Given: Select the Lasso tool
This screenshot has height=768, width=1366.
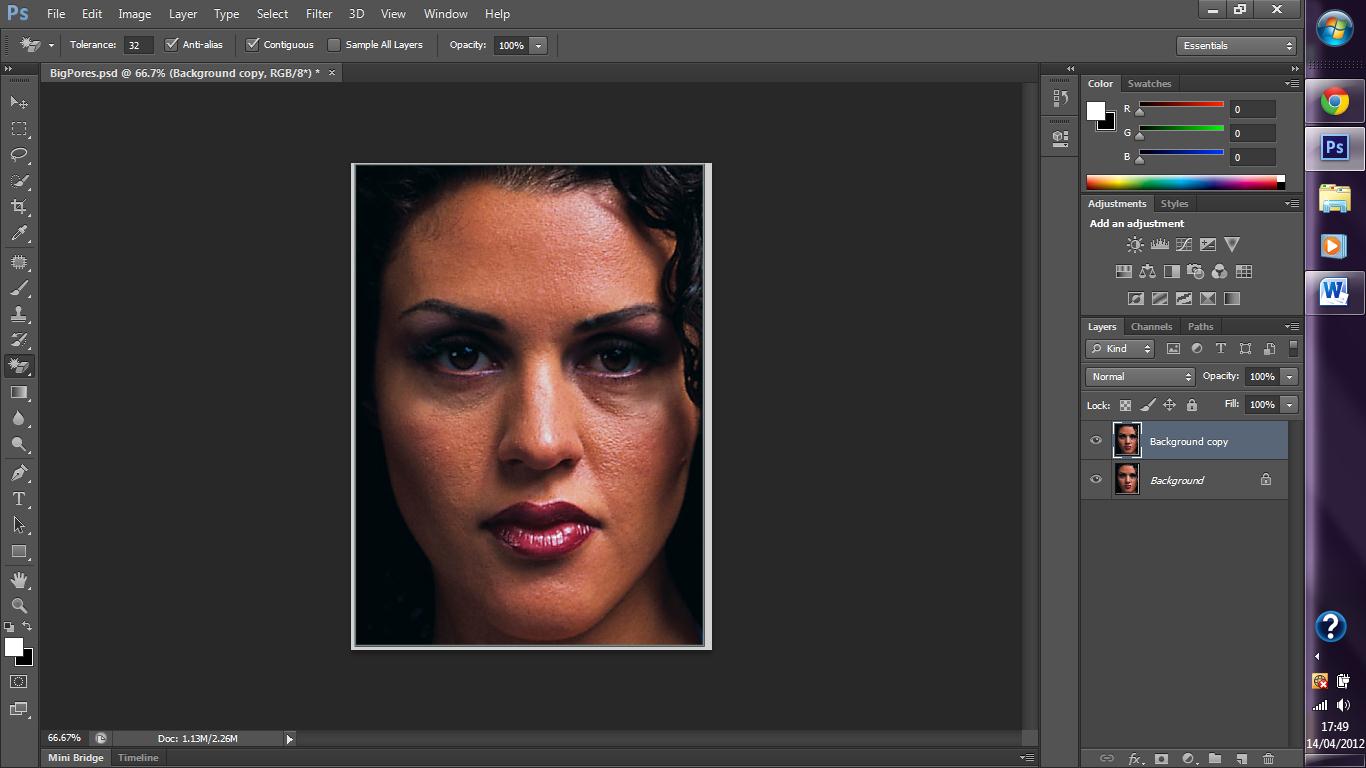Looking at the screenshot, I should [19, 155].
